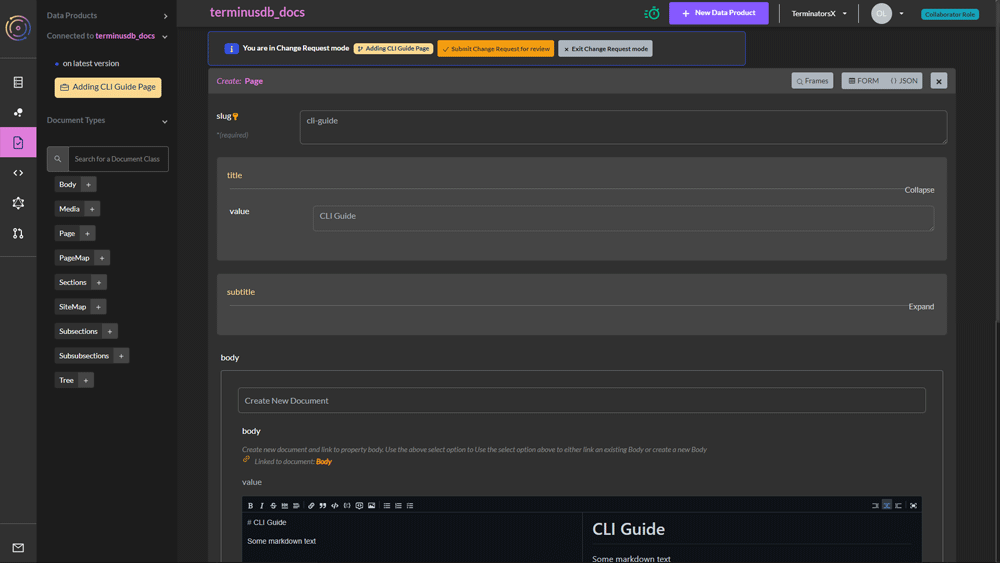
Task: Switch to JSON view
Action: point(904,81)
